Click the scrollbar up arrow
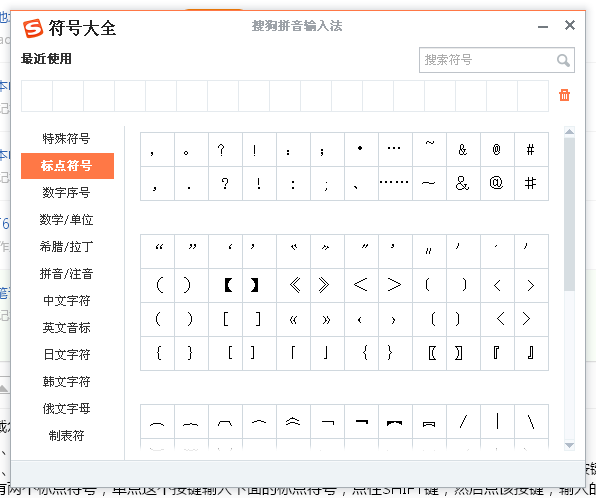Viewport: 596px width, 498px height. tap(569, 132)
